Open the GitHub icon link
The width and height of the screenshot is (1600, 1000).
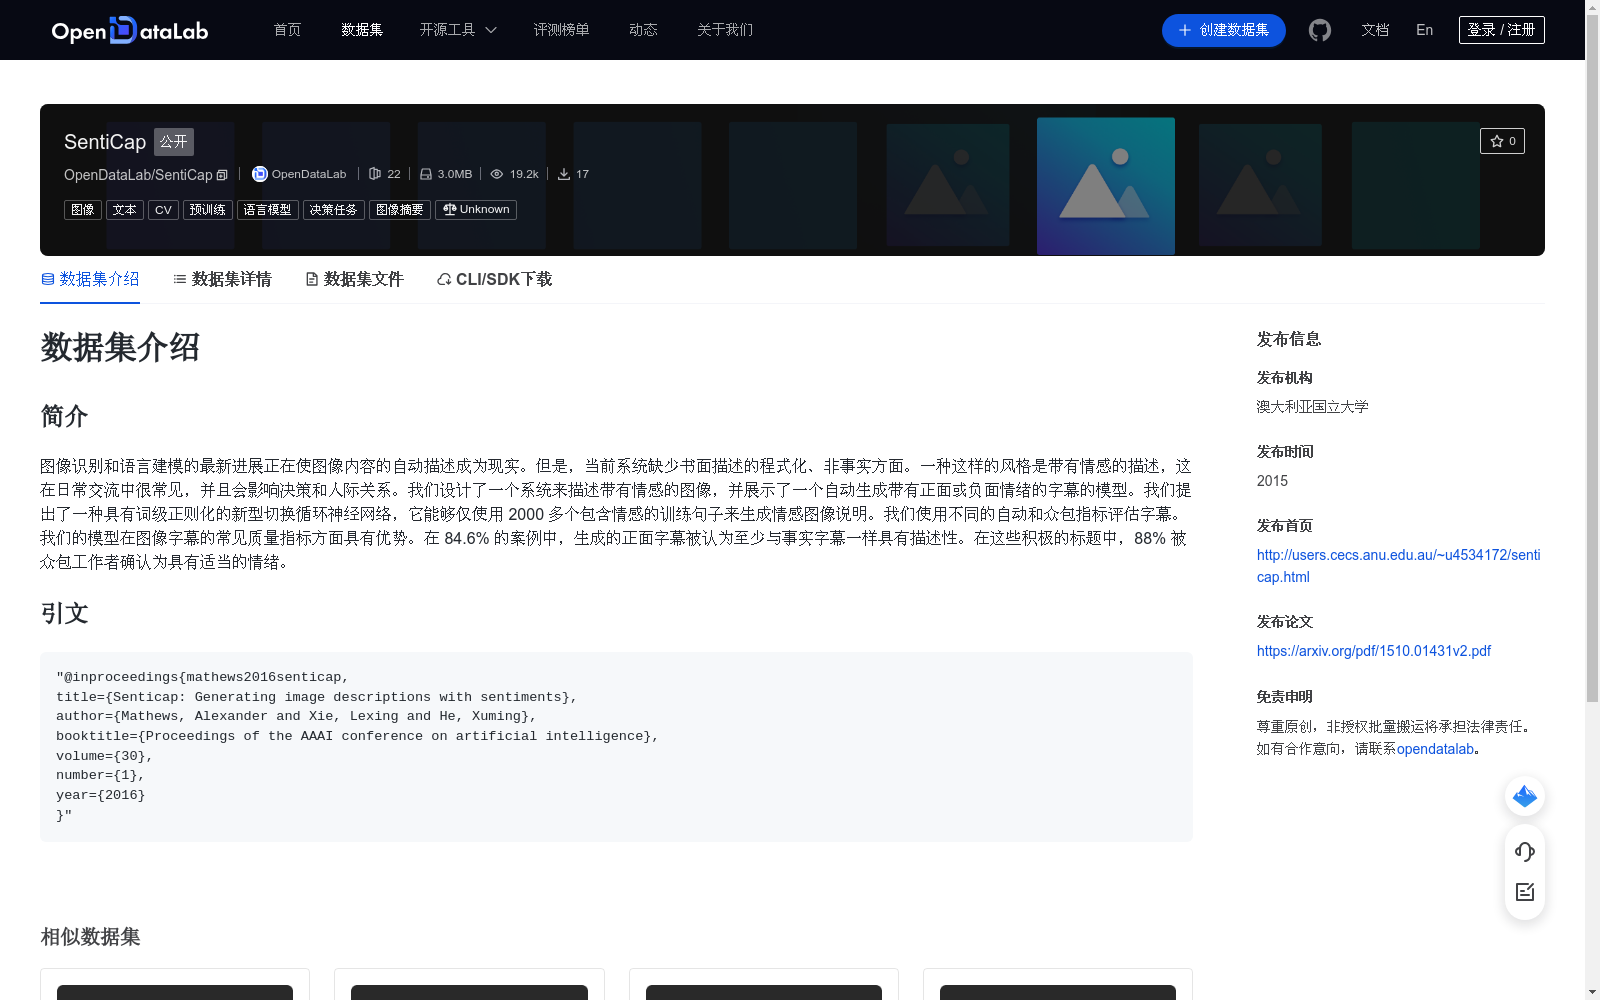point(1320,30)
